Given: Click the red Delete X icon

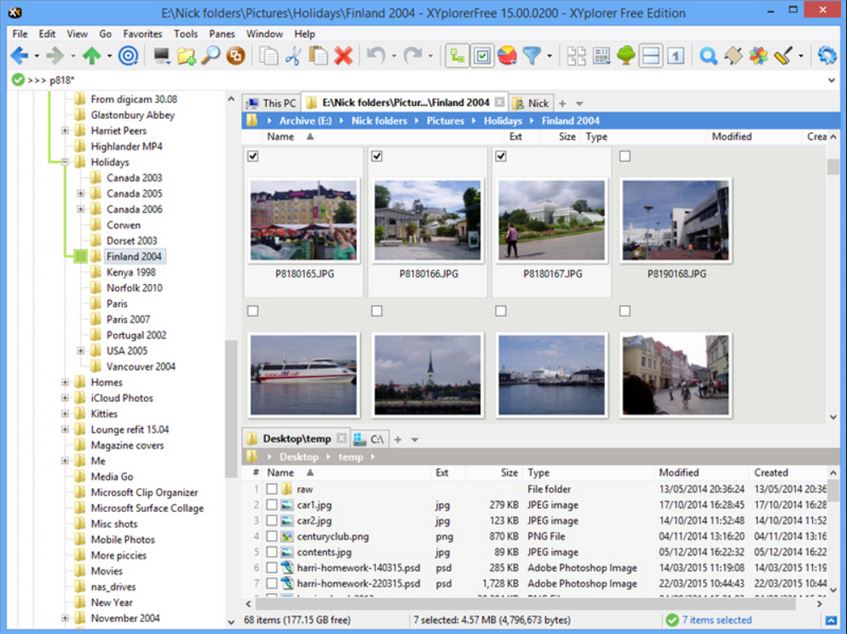Looking at the screenshot, I should (343, 56).
